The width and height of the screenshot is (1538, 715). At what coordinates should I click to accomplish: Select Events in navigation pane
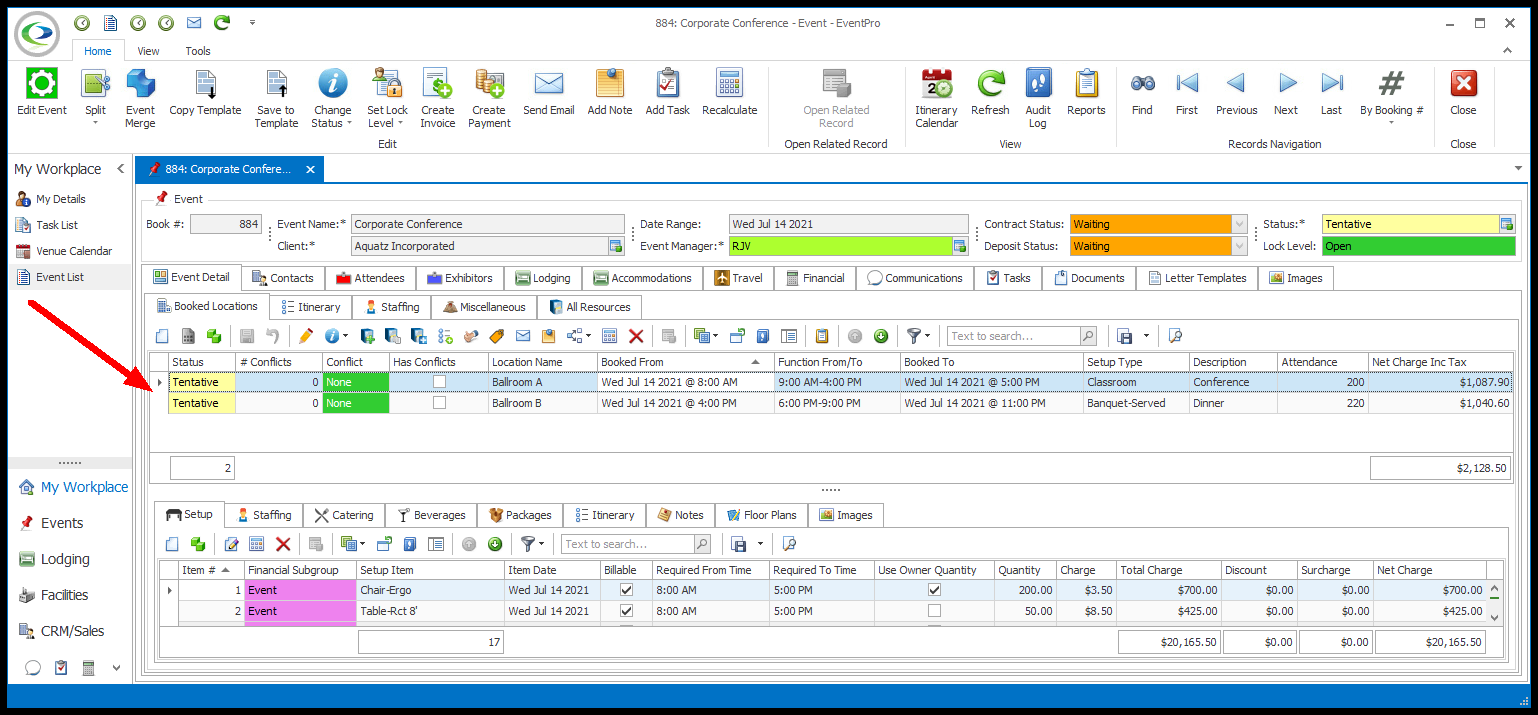point(62,523)
